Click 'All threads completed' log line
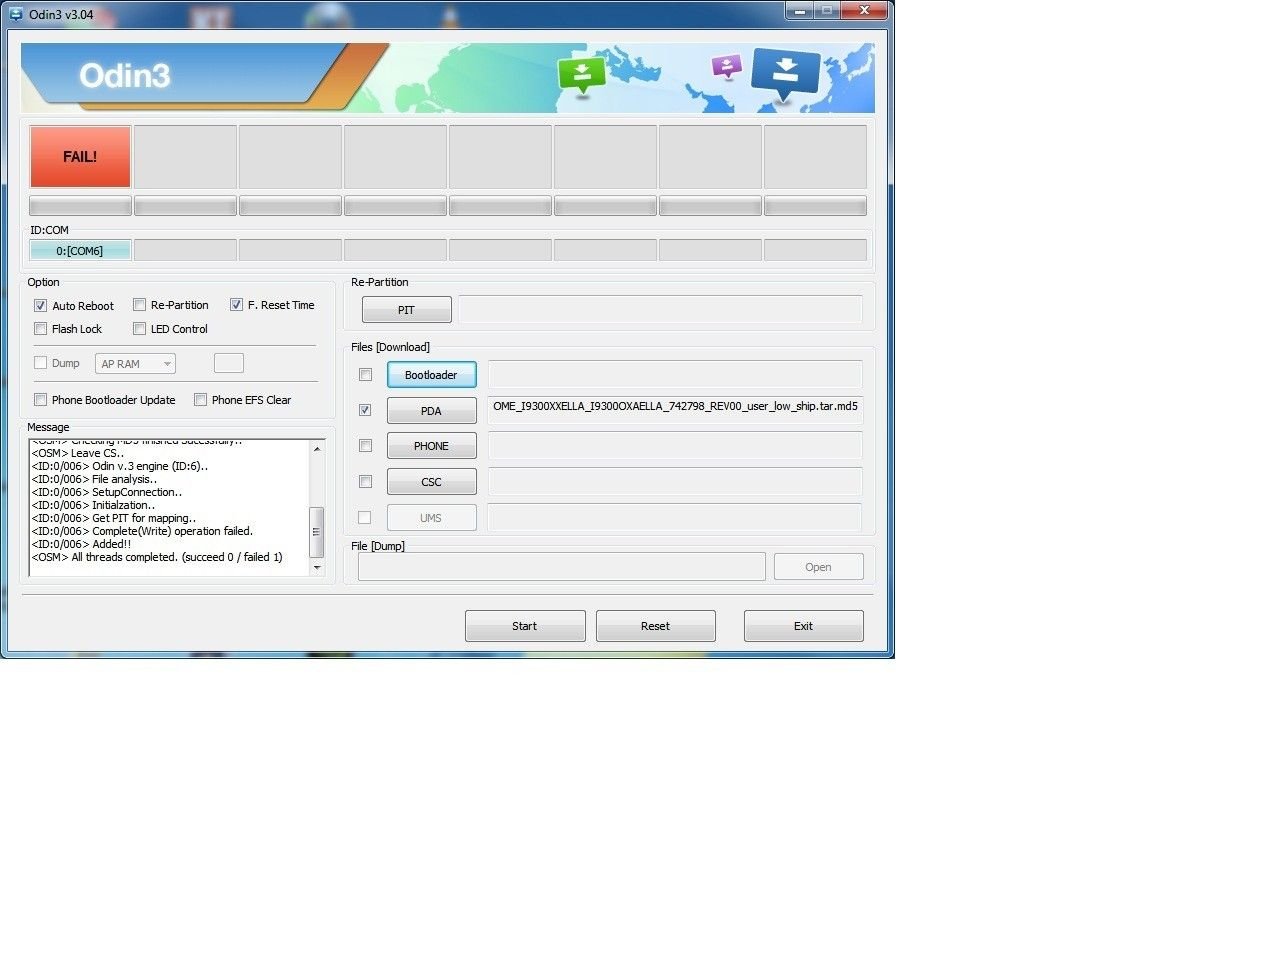 tap(157, 557)
